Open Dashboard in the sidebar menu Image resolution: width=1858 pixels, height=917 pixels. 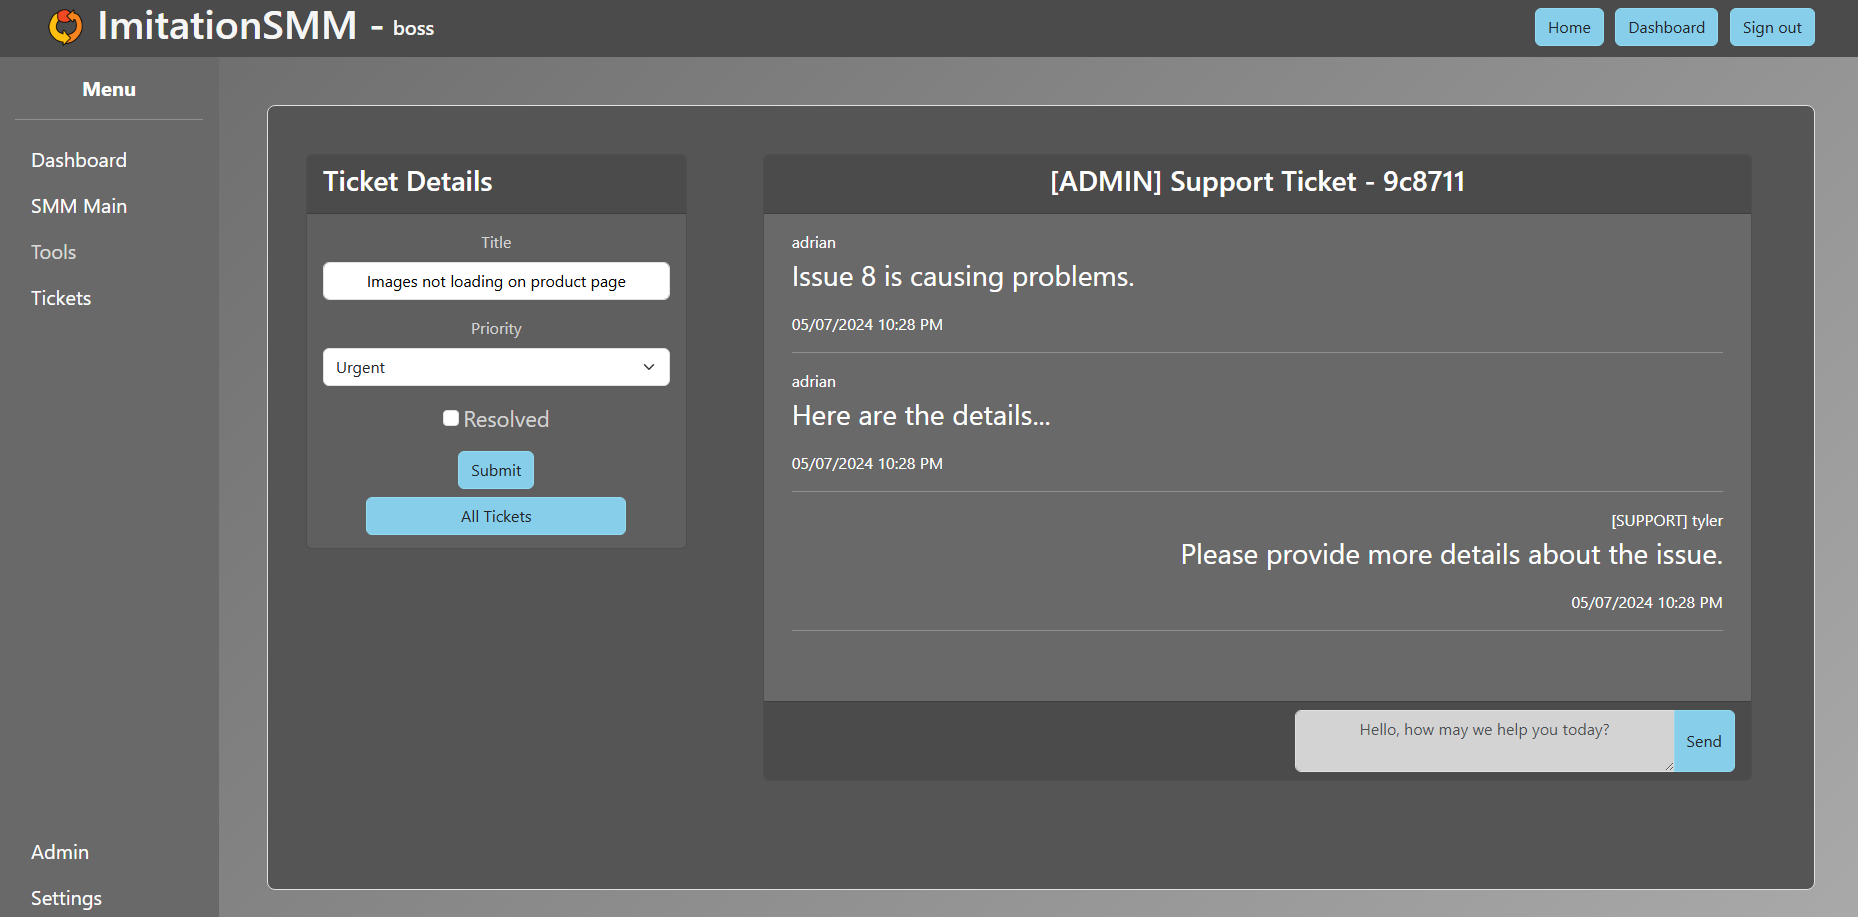click(x=79, y=160)
